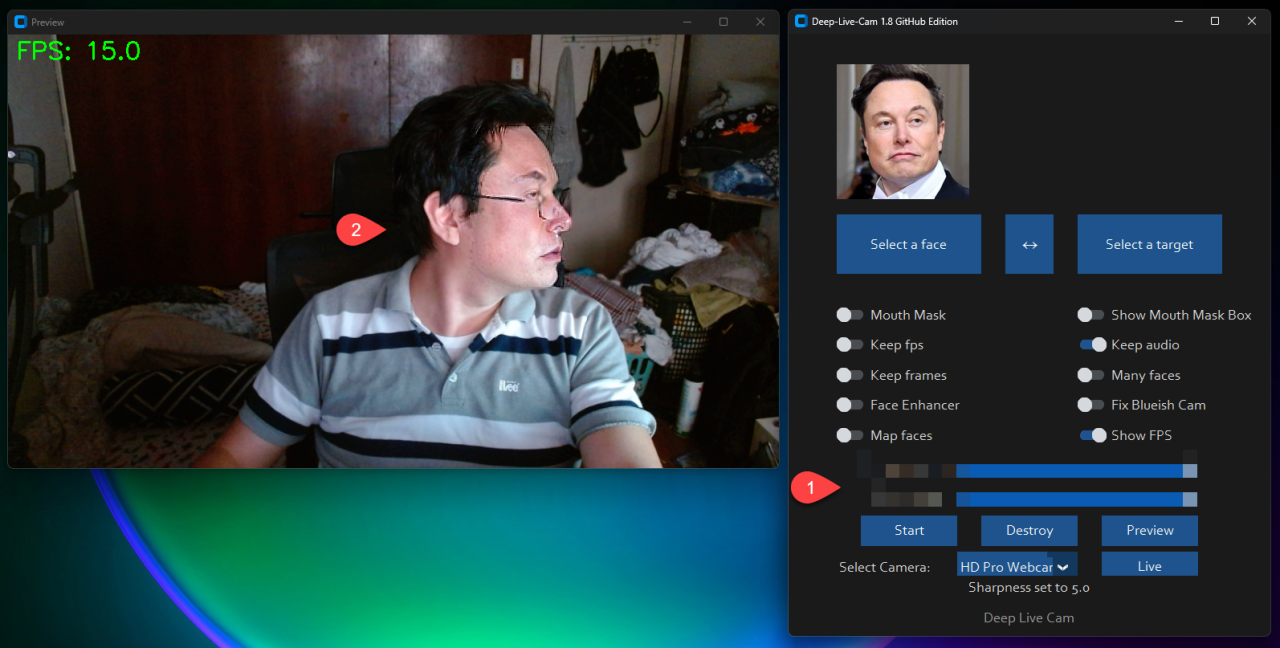Enable Face Enhancer
The width and height of the screenshot is (1280, 648).
[850, 405]
